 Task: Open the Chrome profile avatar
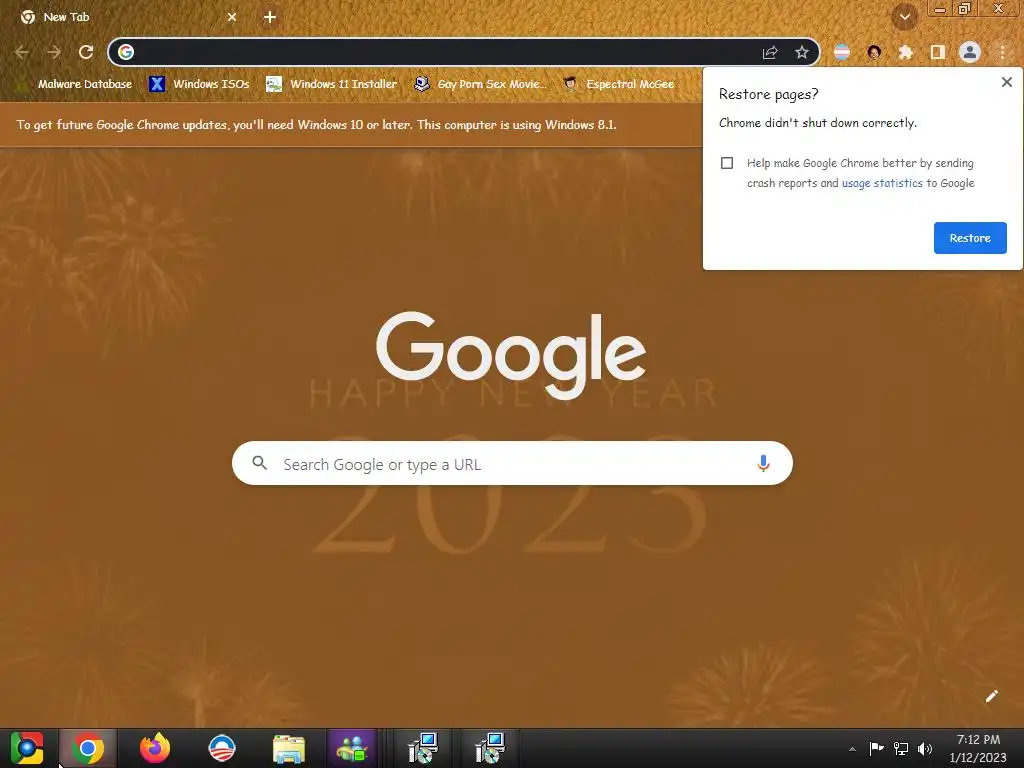(970, 52)
